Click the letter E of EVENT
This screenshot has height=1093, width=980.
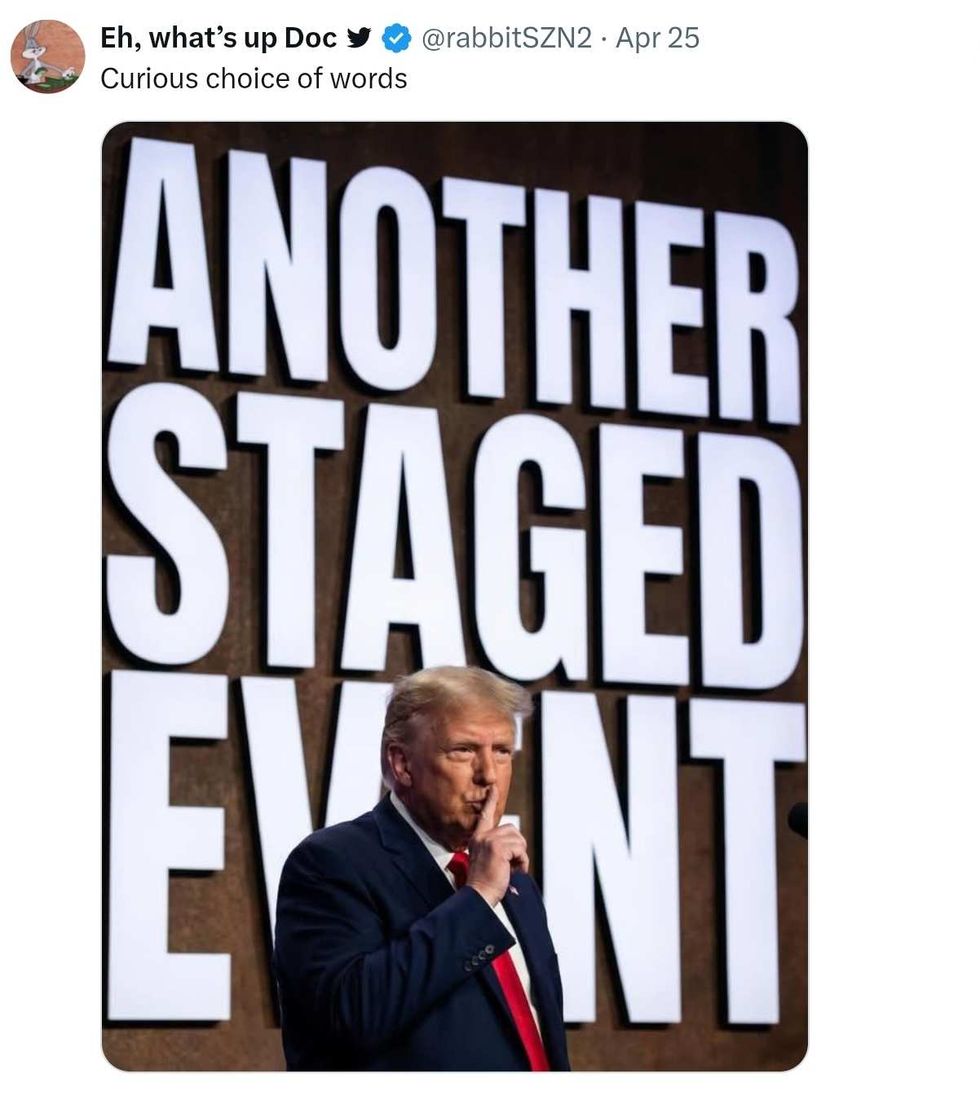(169, 846)
